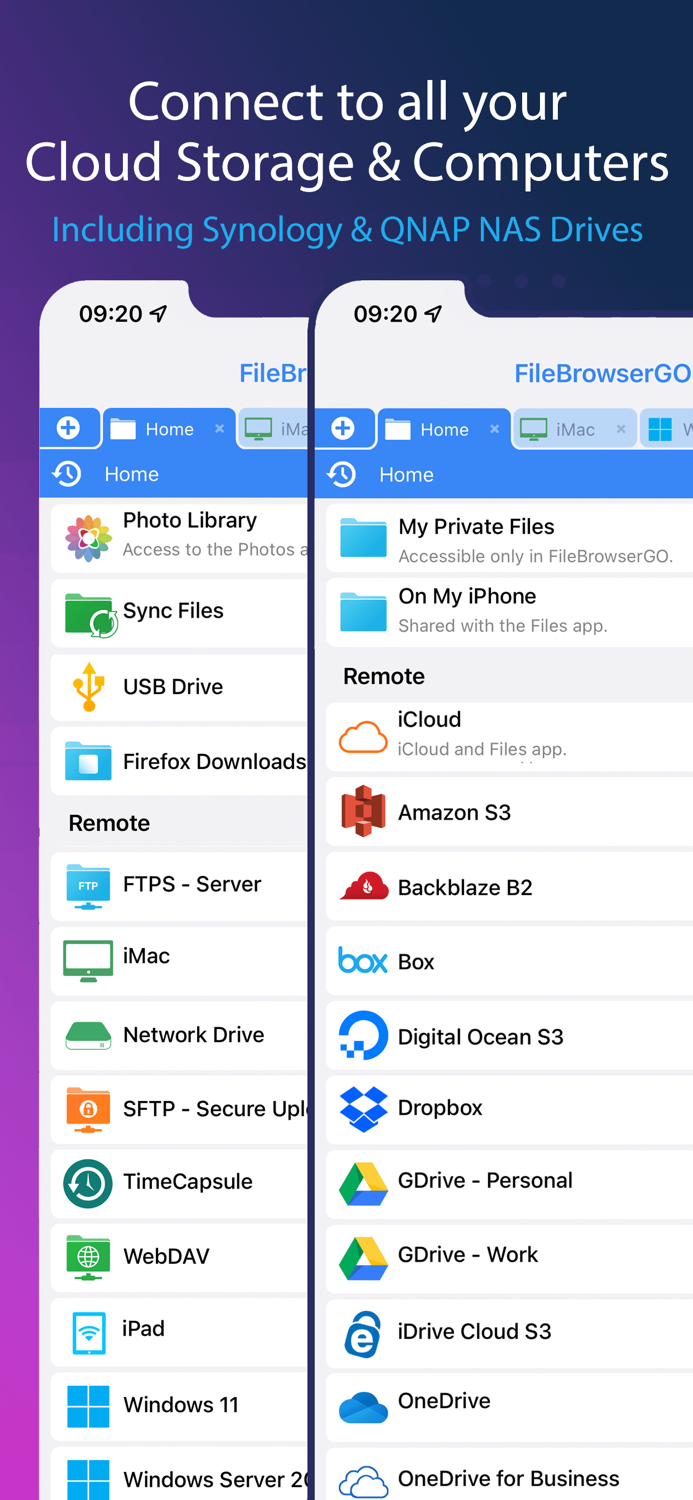Open history clock icon on right phone

341,474
